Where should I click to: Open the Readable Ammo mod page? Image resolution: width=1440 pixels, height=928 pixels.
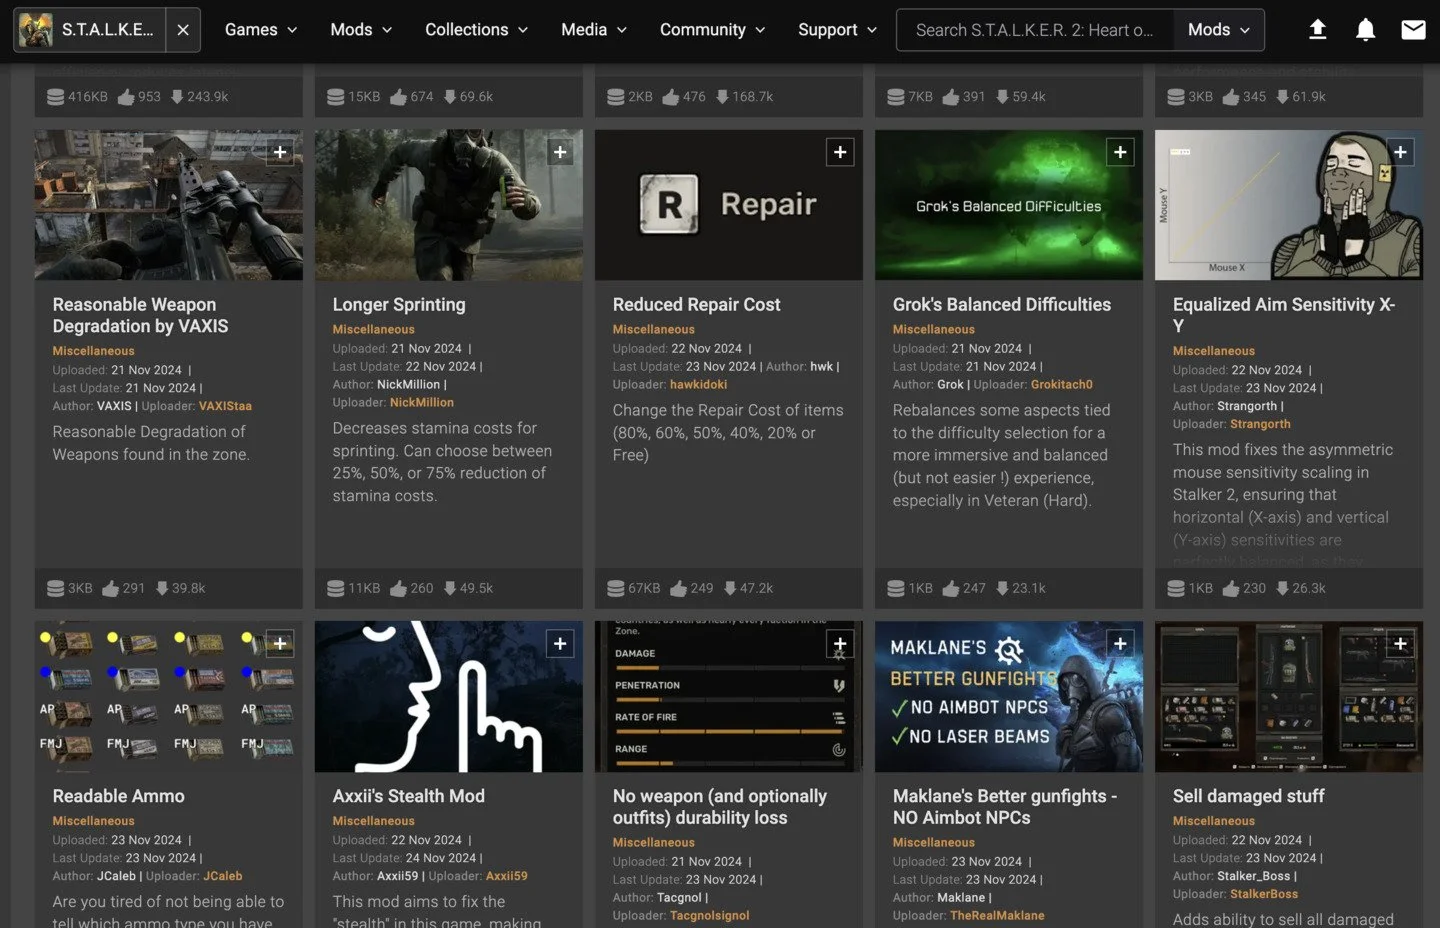pos(118,796)
